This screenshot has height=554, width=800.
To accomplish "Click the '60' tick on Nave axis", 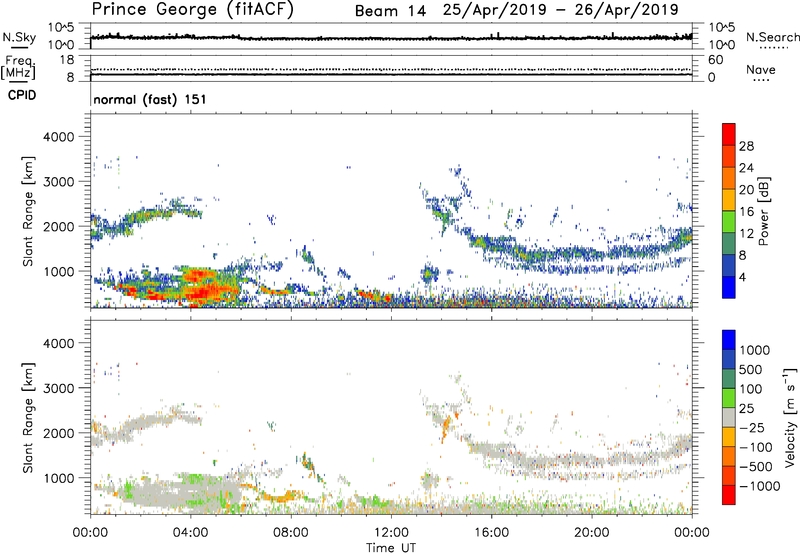I will [x=715, y=60].
